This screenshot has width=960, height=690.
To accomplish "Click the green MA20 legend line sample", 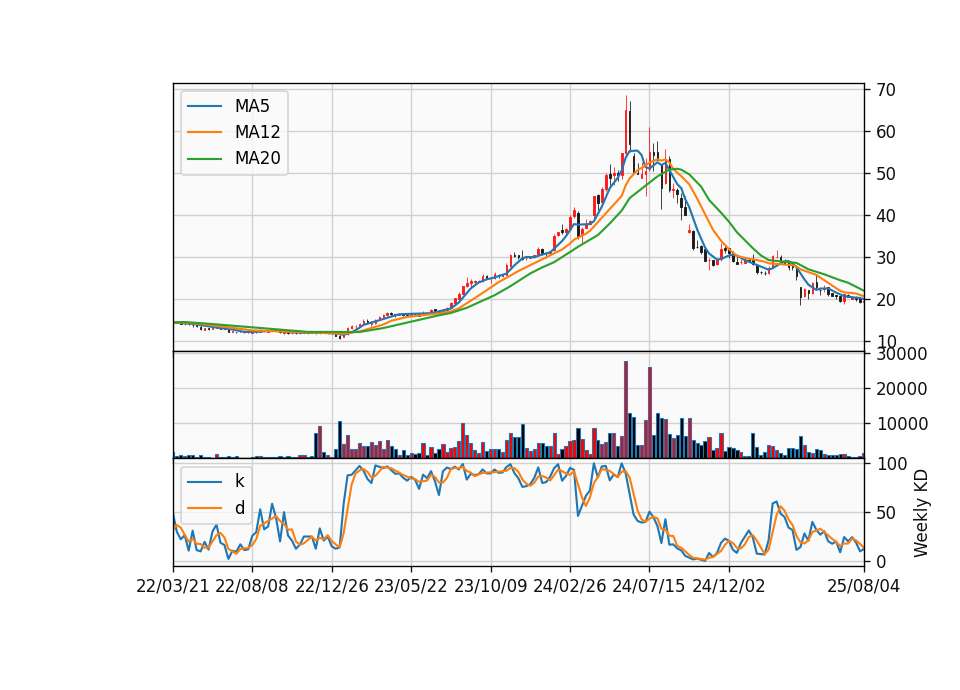I will [204, 159].
